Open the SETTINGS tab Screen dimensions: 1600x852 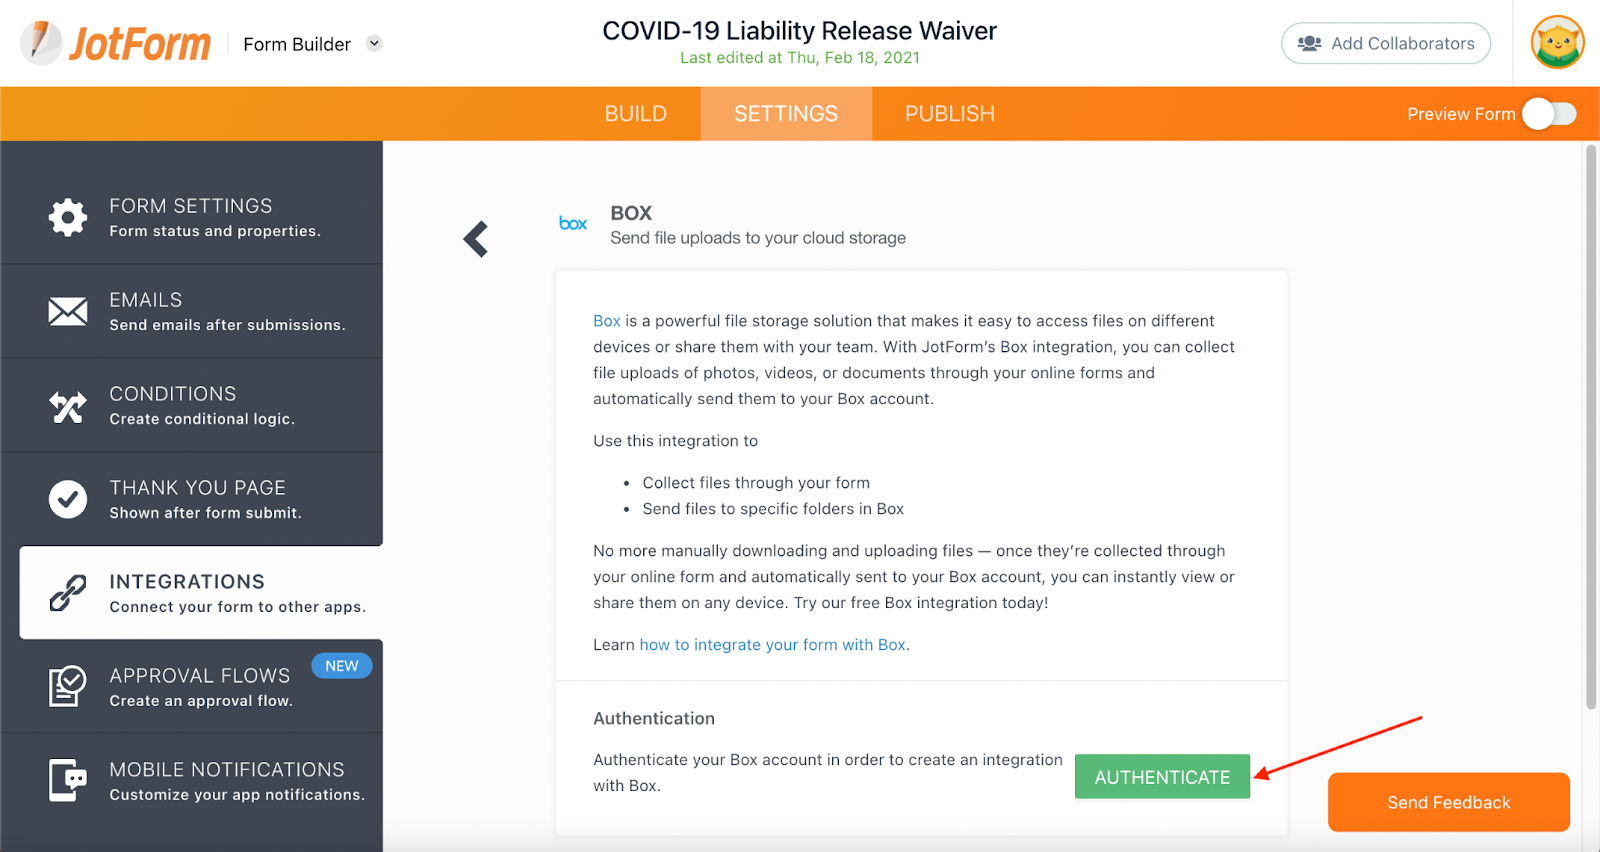(x=786, y=114)
